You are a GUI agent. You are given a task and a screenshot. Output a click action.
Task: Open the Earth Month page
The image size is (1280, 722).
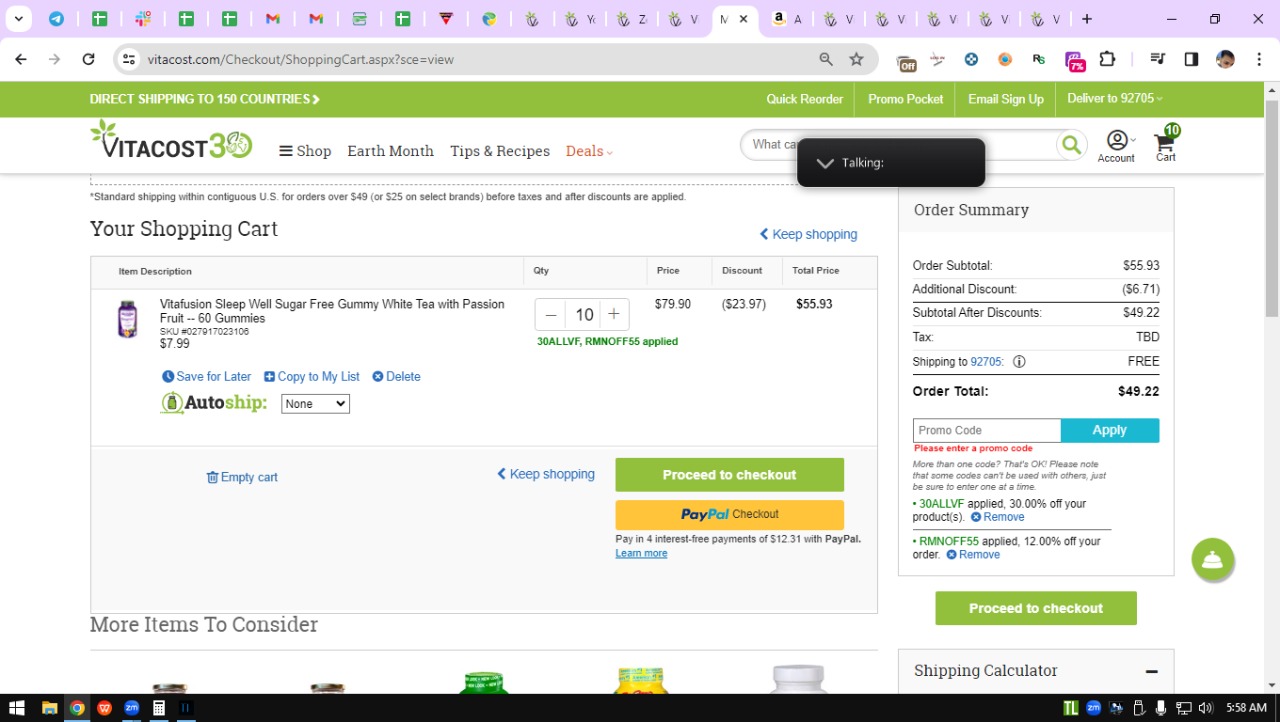390,151
